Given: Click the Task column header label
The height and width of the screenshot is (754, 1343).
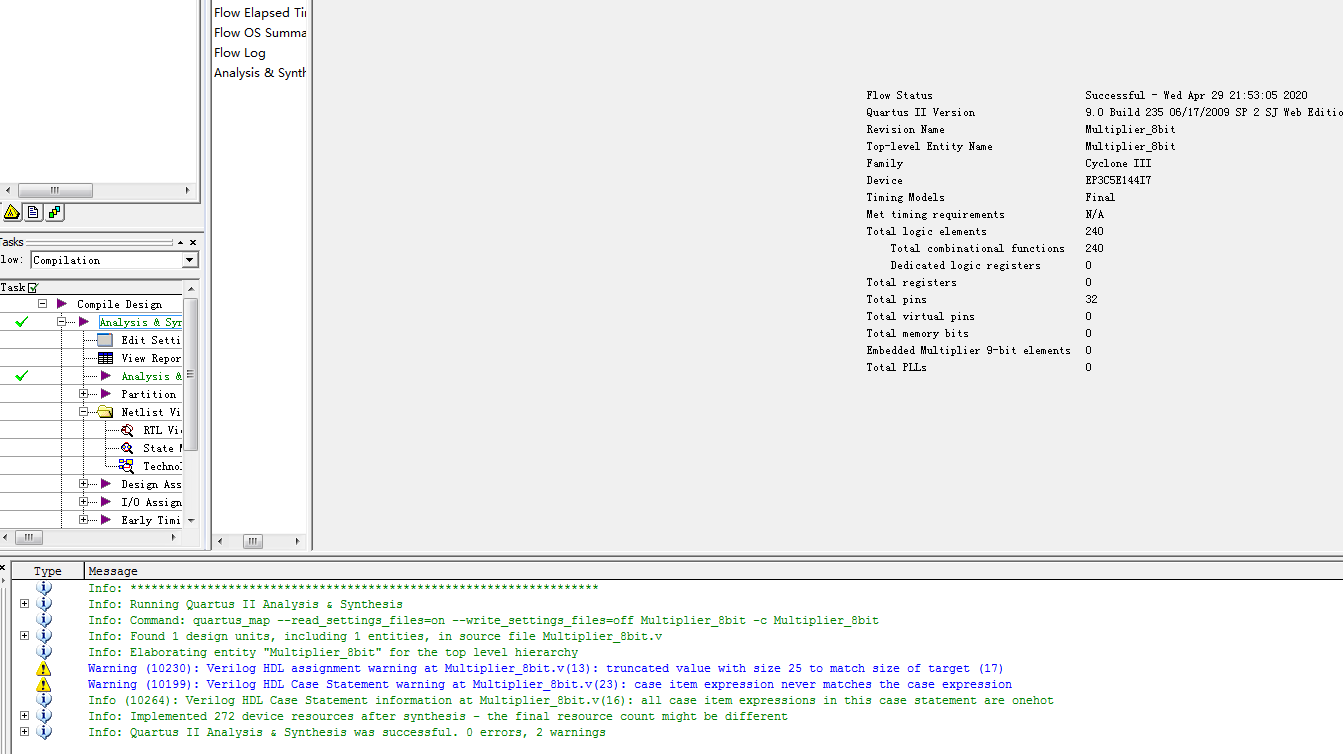Looking at the screenshot, I should click(x=13, y=288).
